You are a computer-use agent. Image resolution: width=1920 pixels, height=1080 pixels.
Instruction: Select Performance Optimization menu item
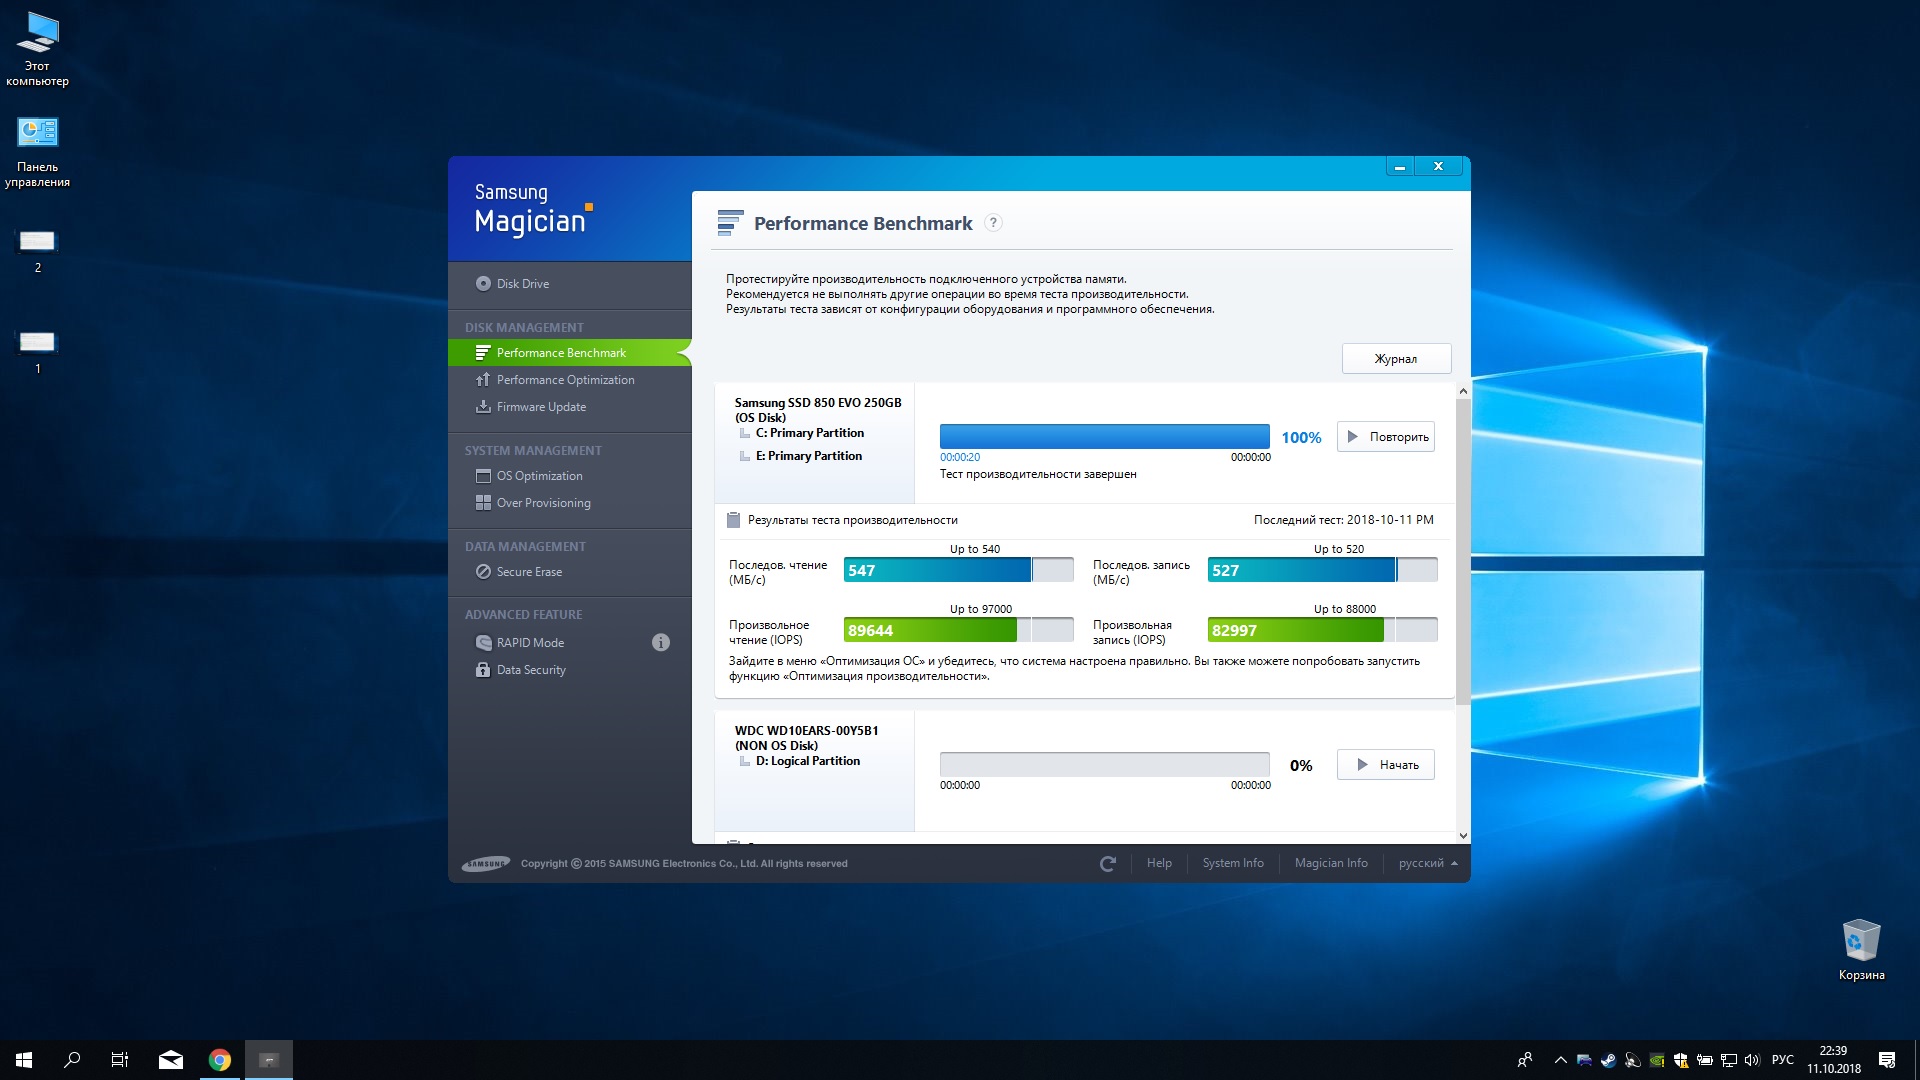(x=565, y=380)
